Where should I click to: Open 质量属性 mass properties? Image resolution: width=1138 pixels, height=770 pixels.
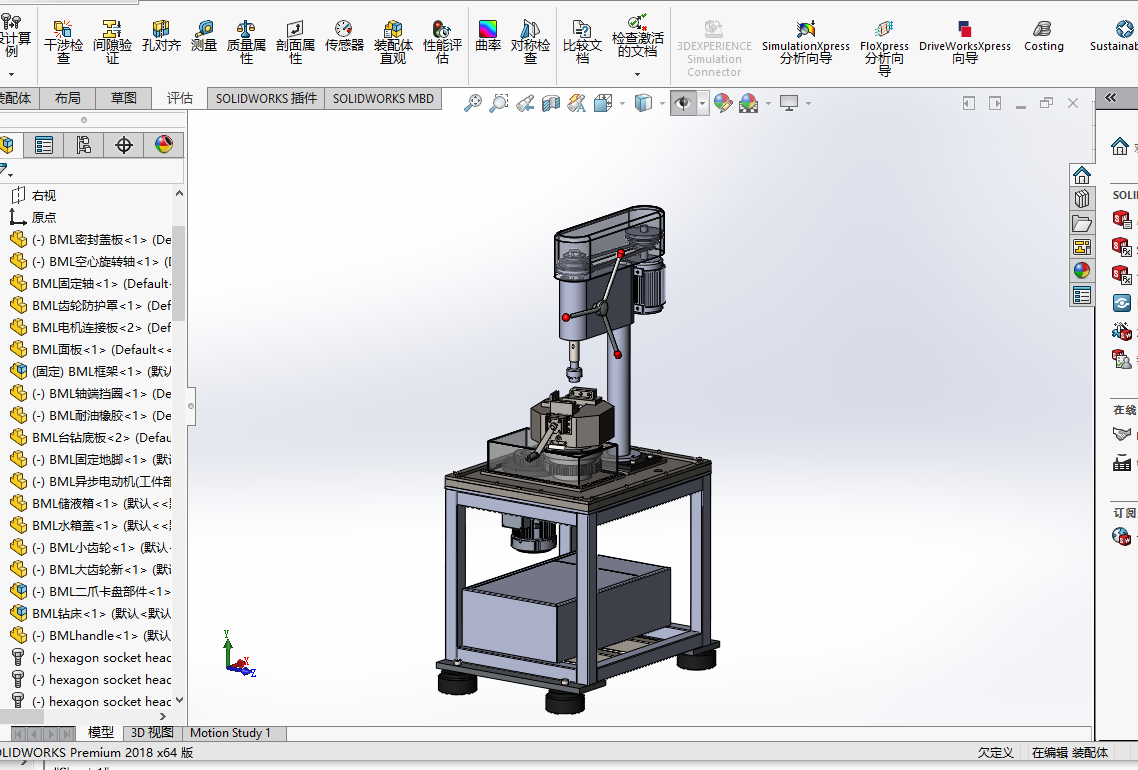click(246, 42)
